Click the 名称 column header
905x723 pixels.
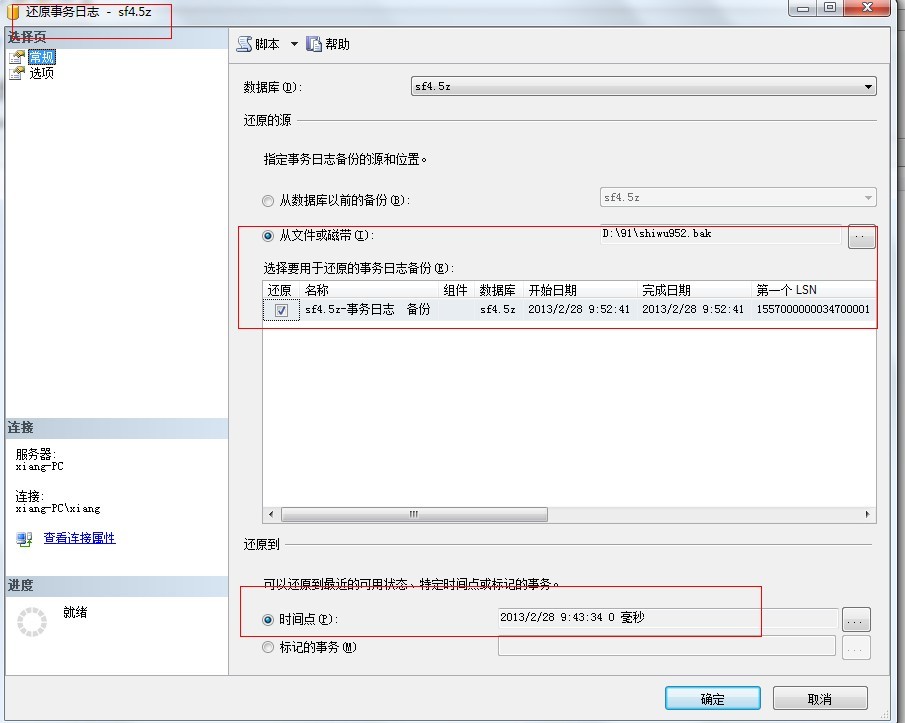click(369, 290)
